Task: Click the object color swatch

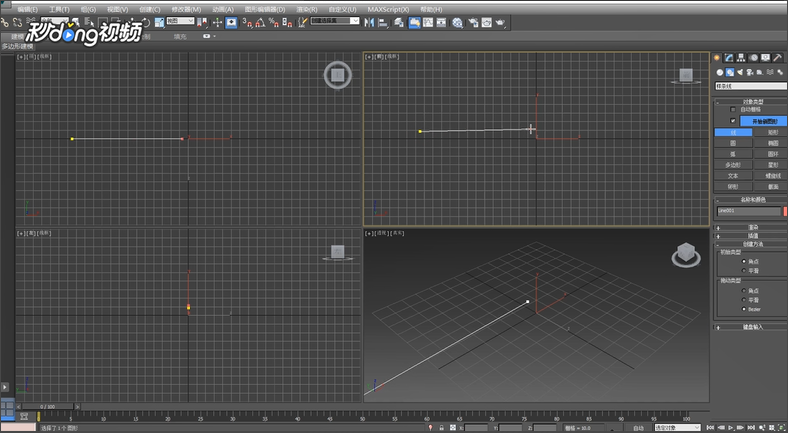Action: tap(785, 211)
